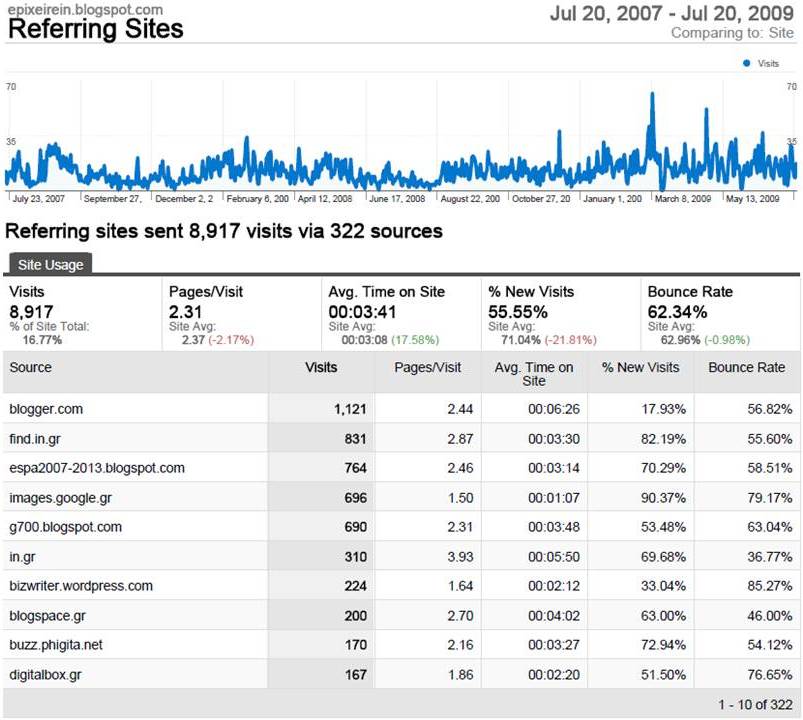Screen dimensions: 803x720
Task: Open blogspace.gr source entry
Action: [x=47, y=616]
